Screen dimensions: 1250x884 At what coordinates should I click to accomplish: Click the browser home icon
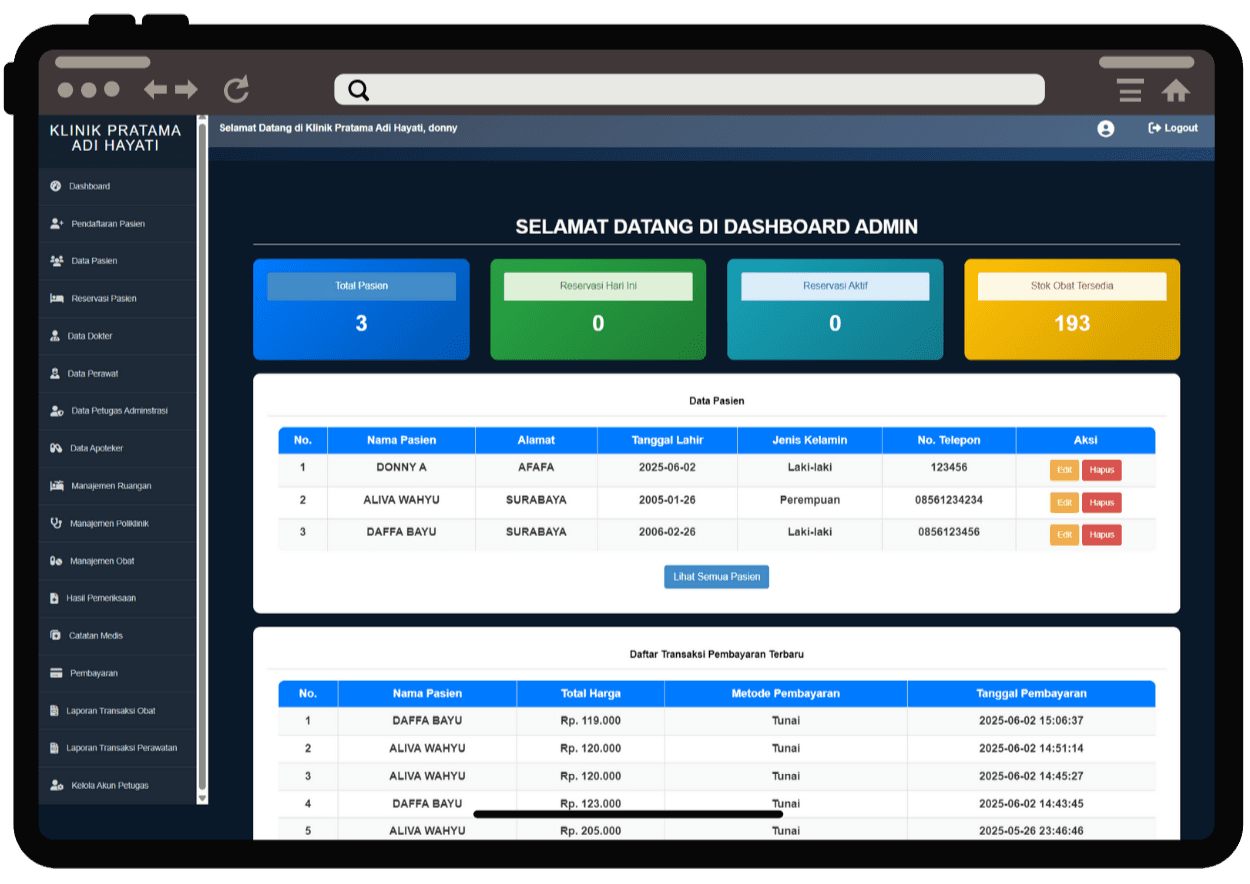click(x=1175, y=91)
